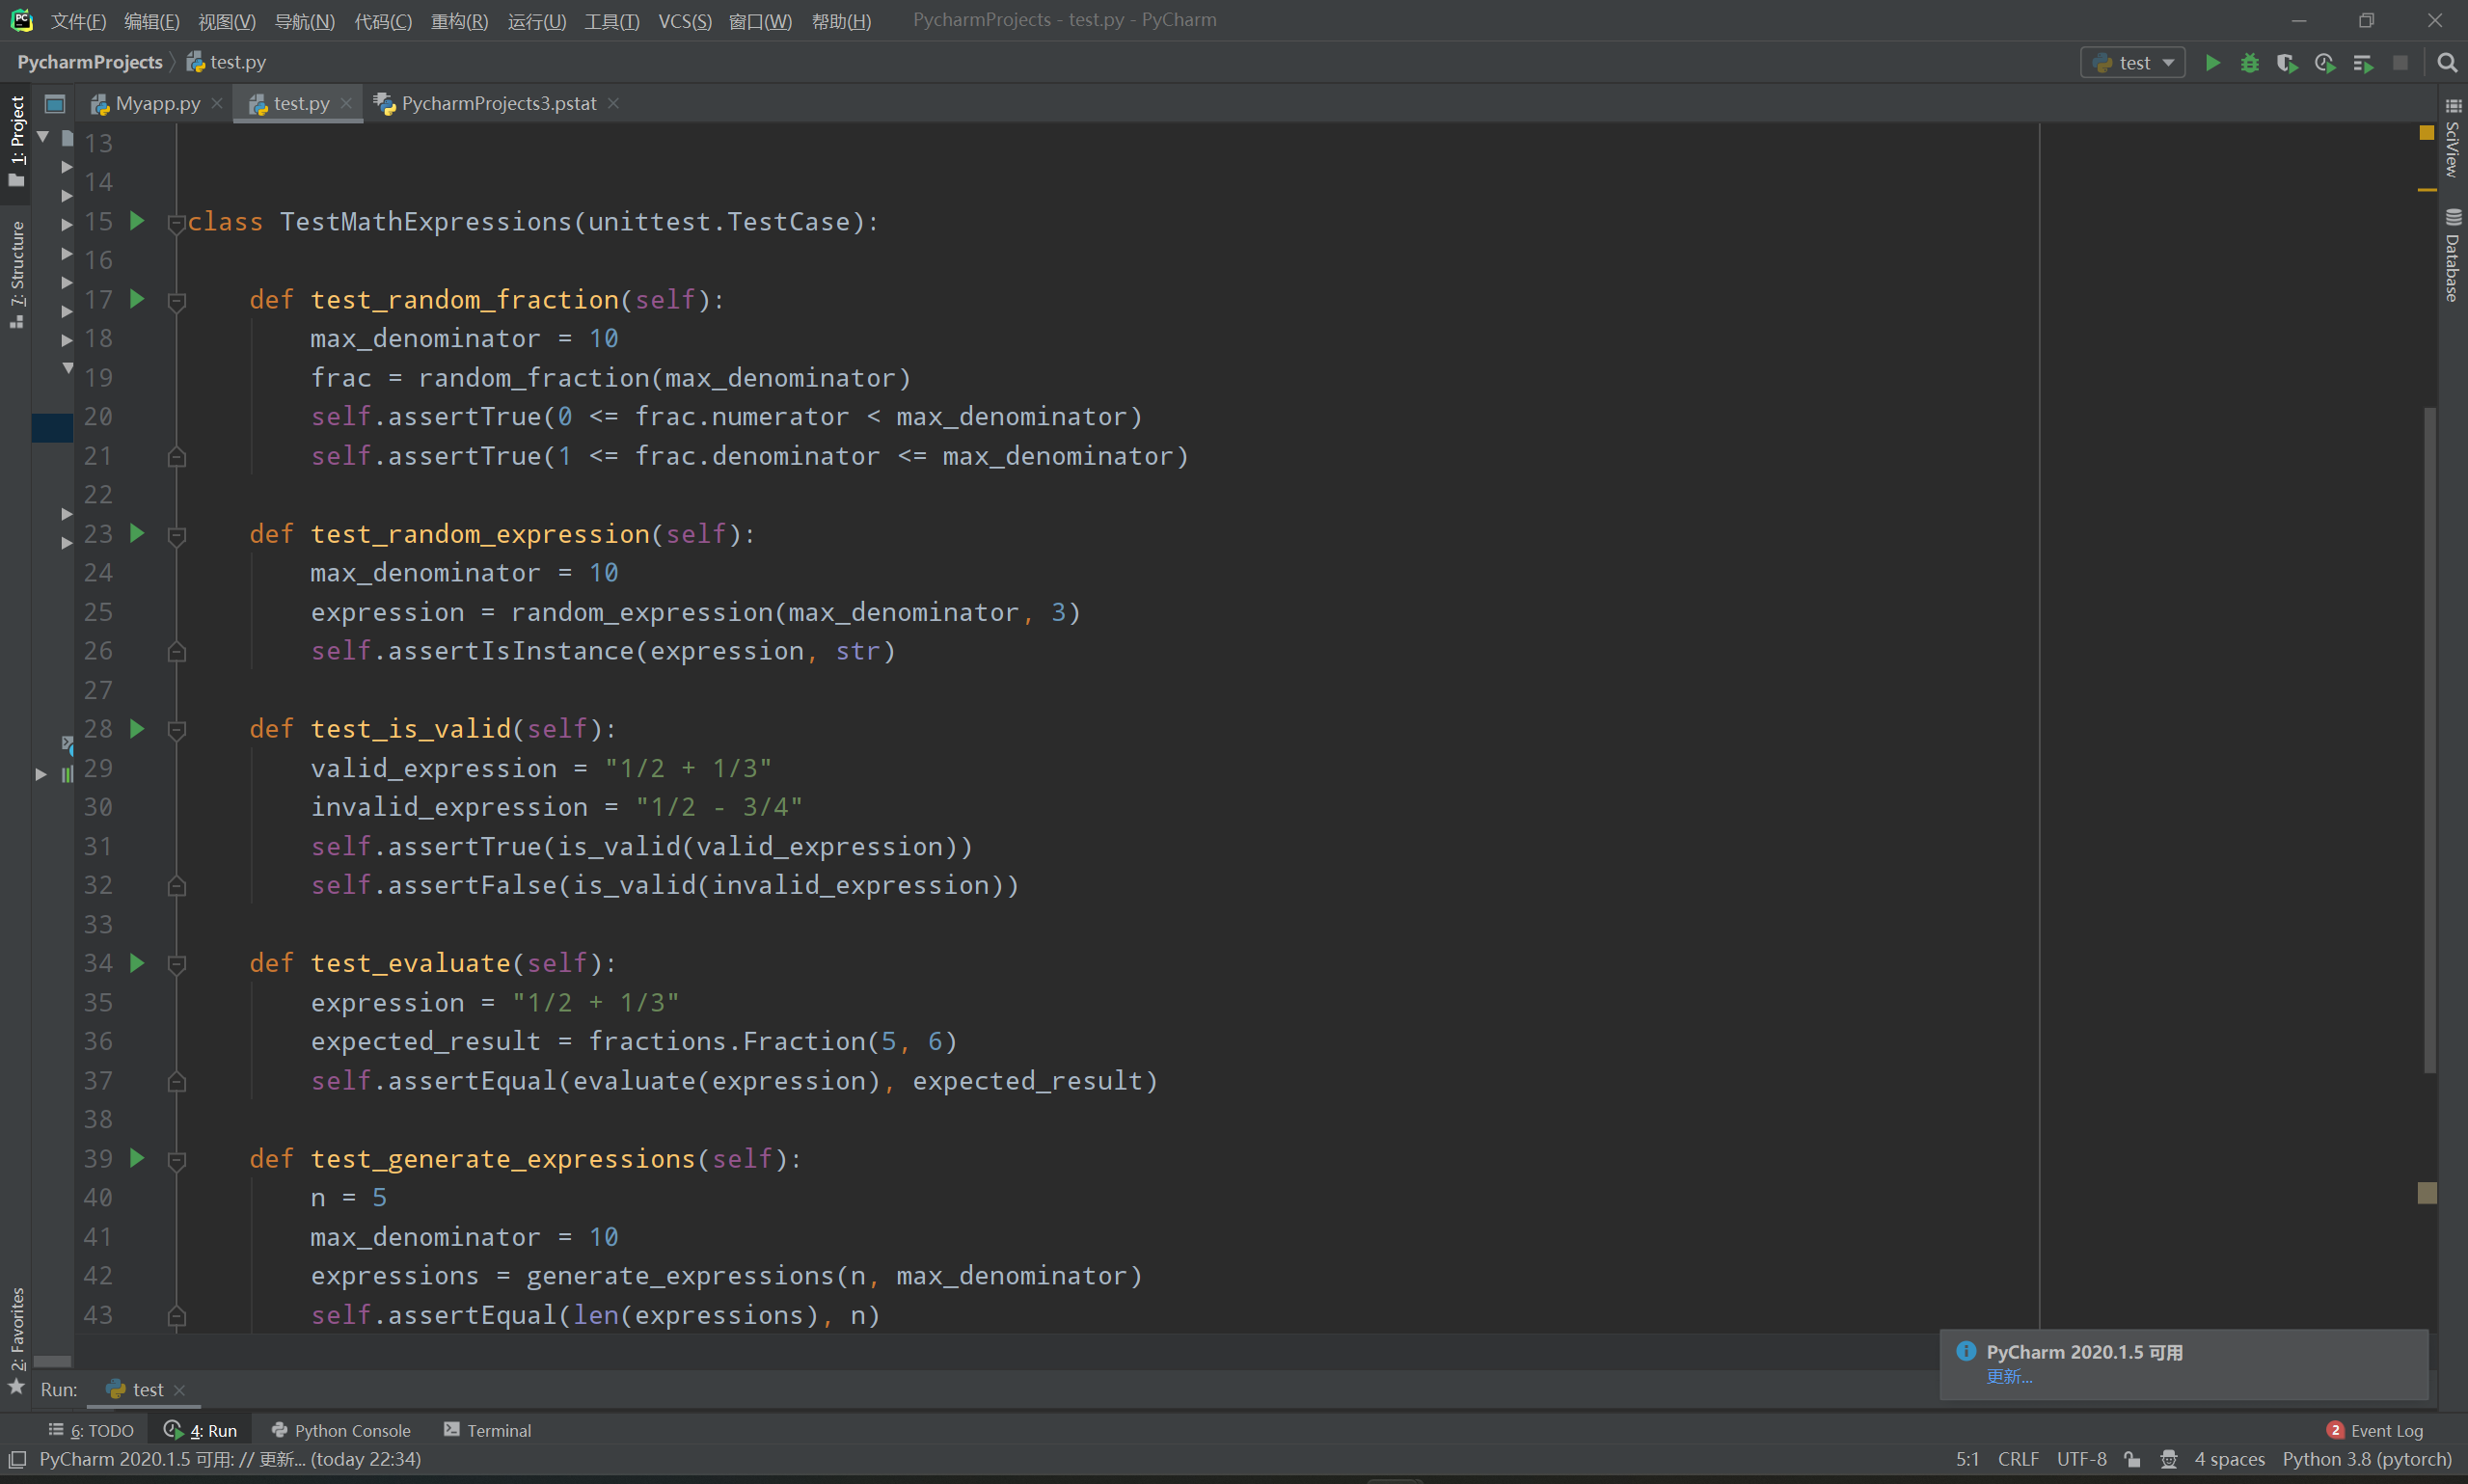Open the 编辑(E) menu
2468x1484 pixels.
152,21
